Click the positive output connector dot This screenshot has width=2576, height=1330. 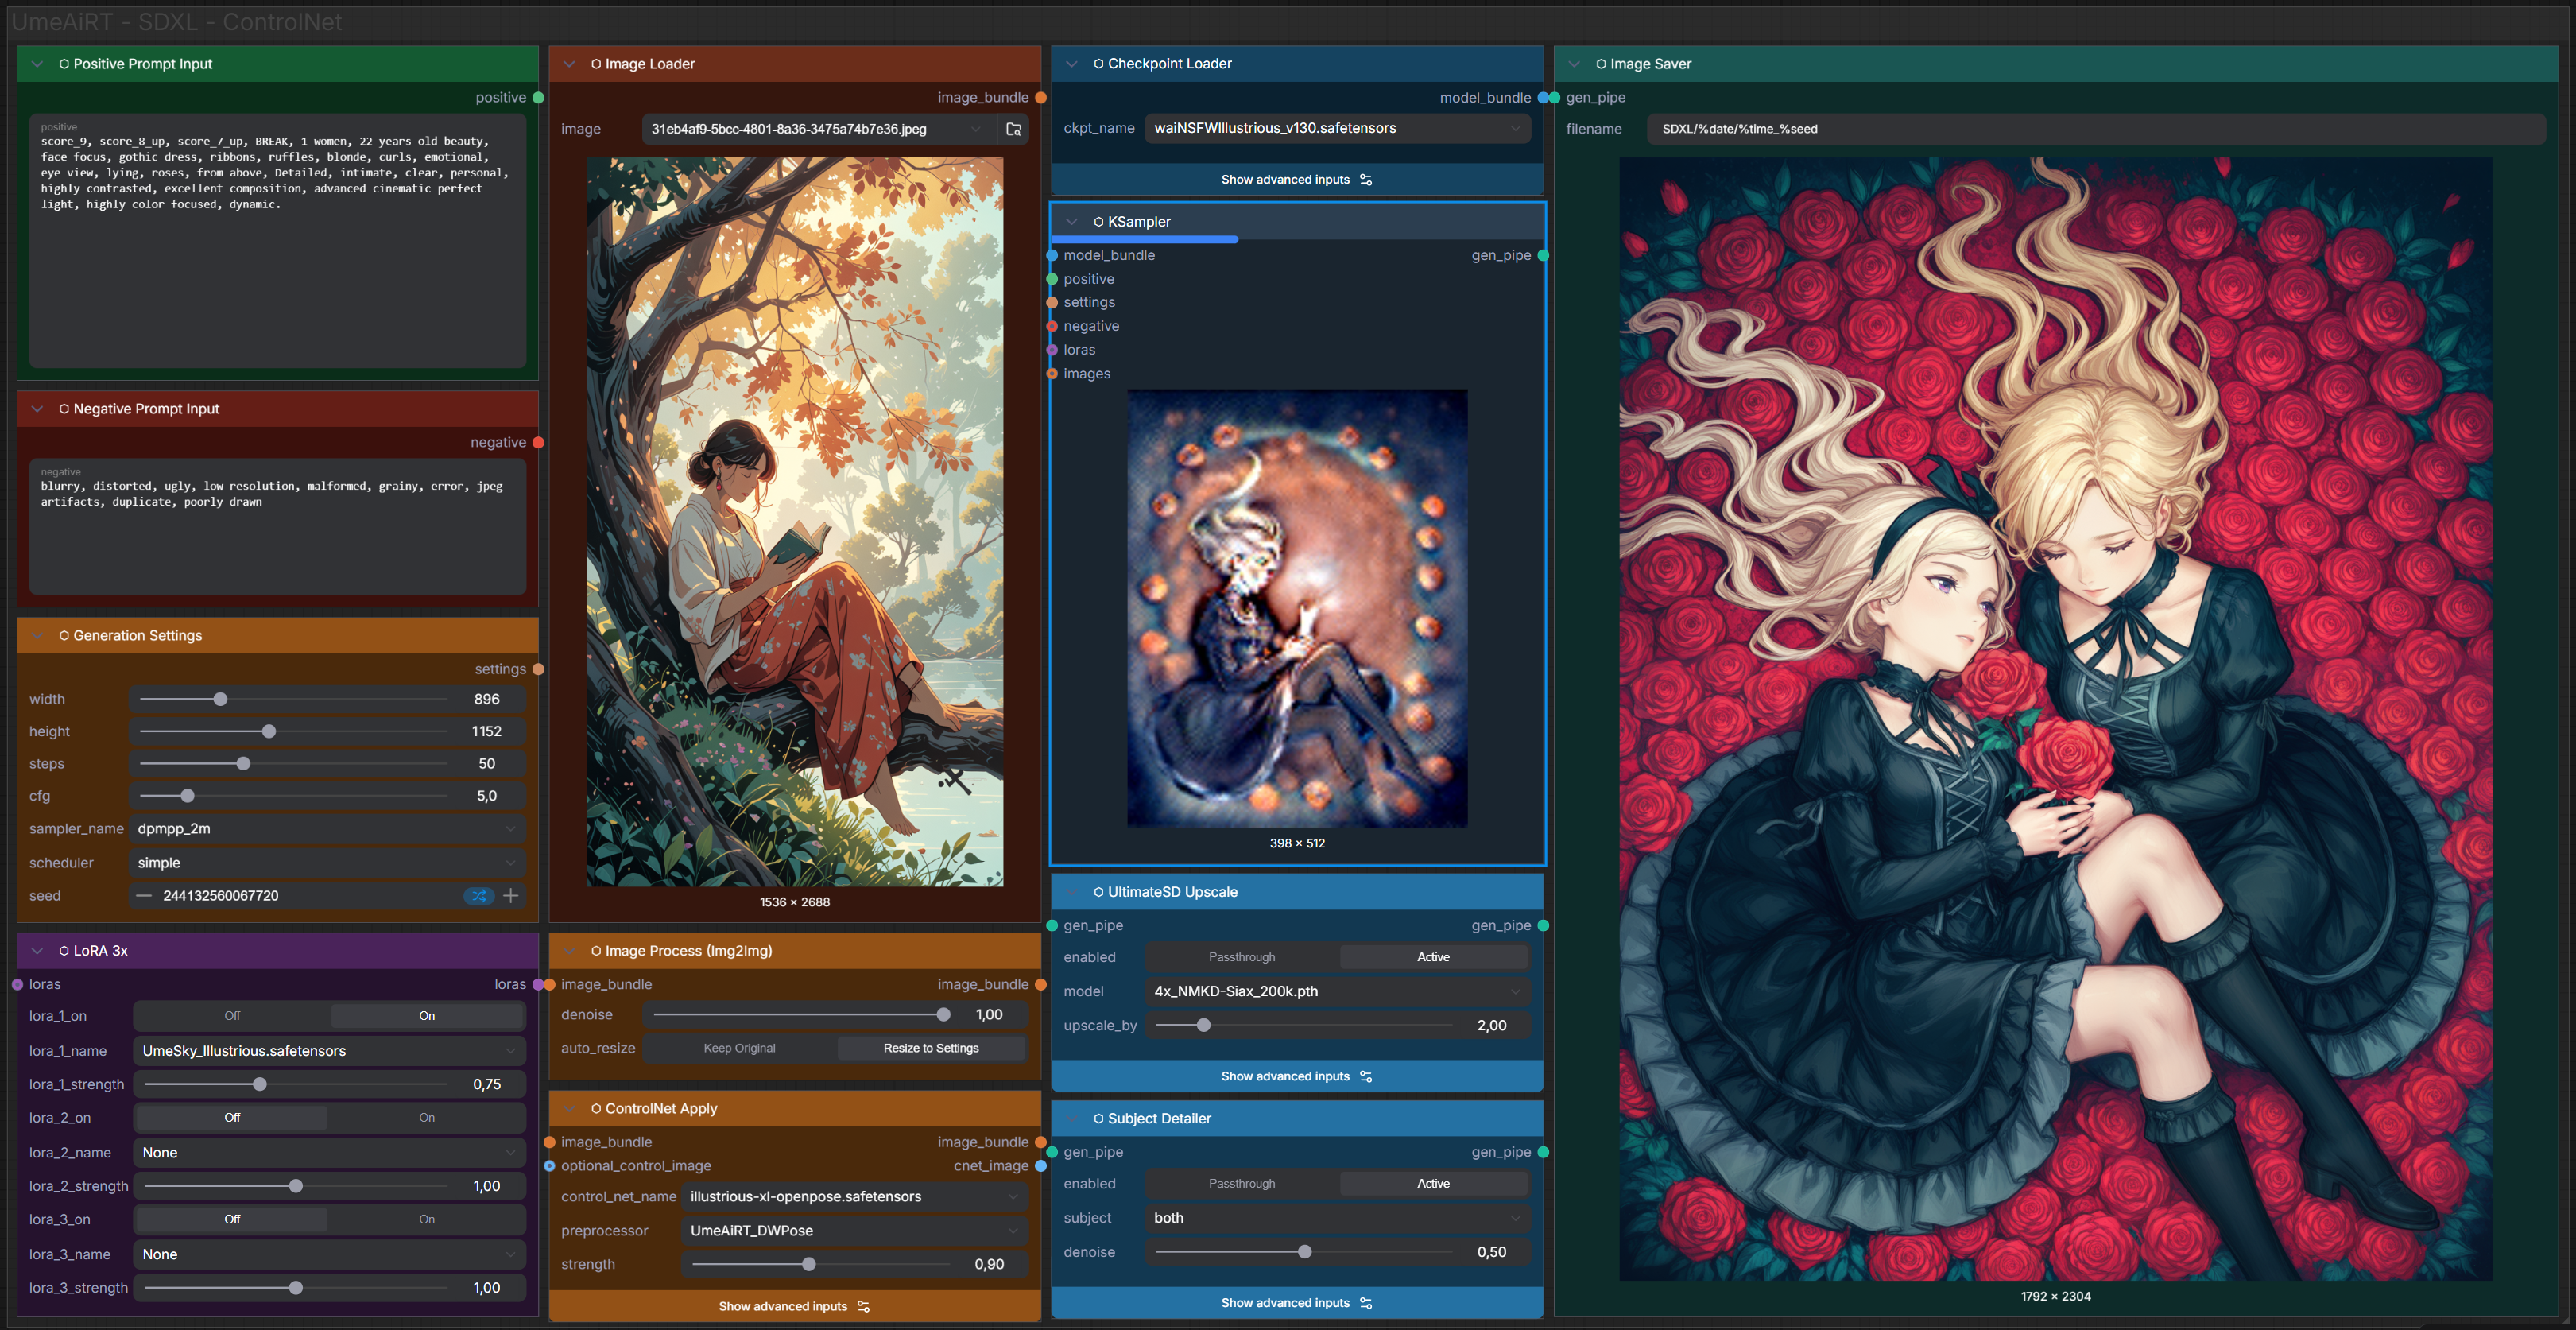[x=538, y=98]
